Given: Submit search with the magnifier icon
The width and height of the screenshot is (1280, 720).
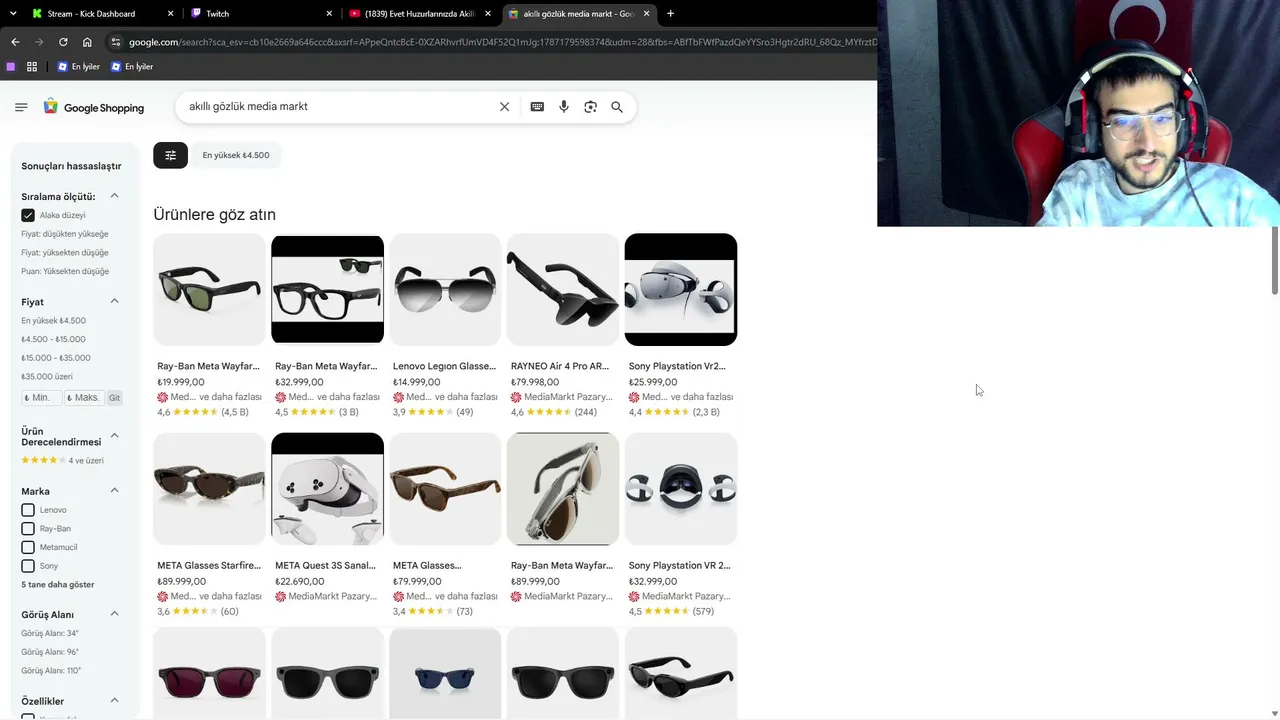Looking at the screenshot, I should (617, 107).
